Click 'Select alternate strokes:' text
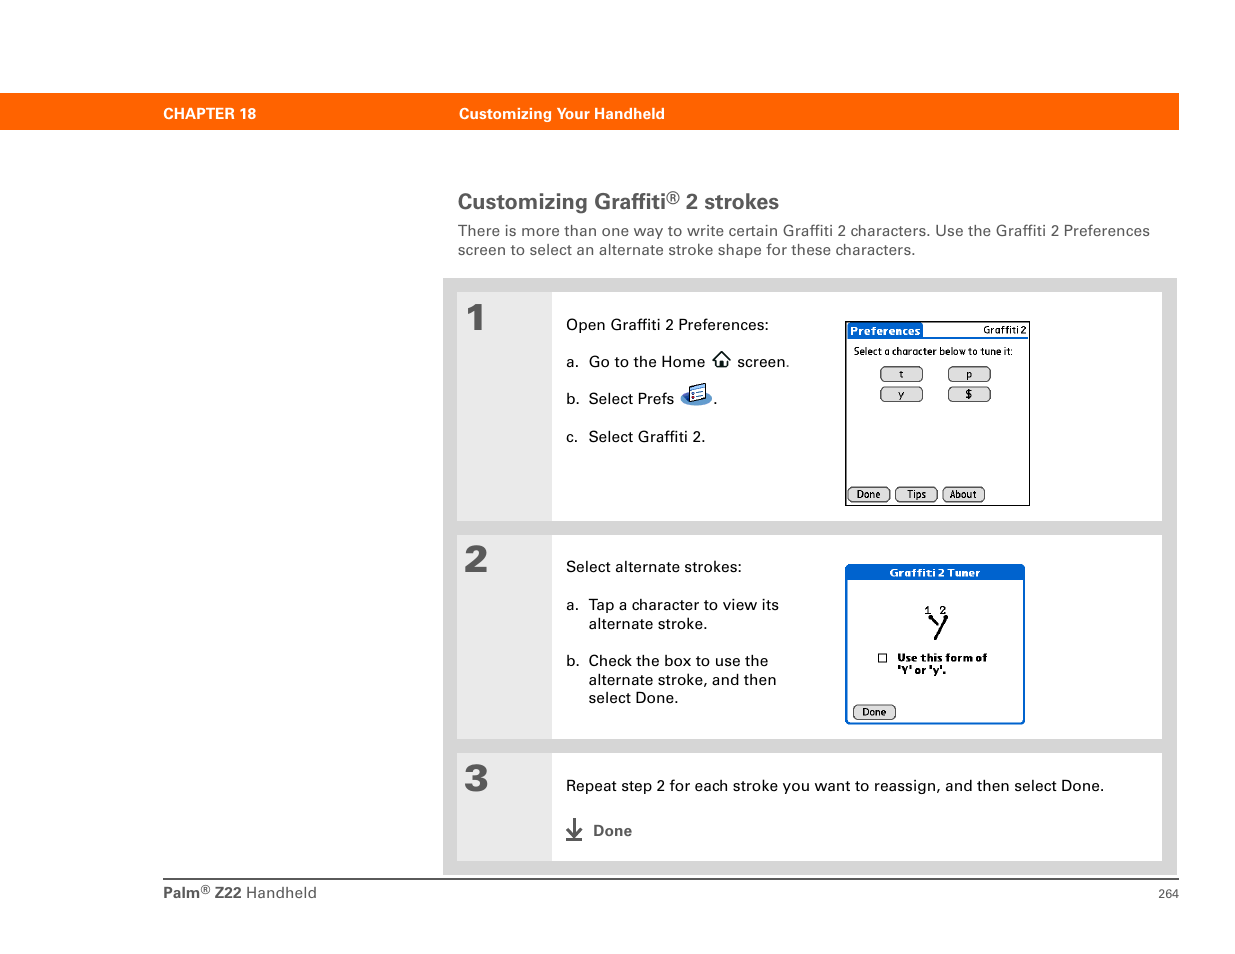1235x954 pixels. (x=654, y=567)
